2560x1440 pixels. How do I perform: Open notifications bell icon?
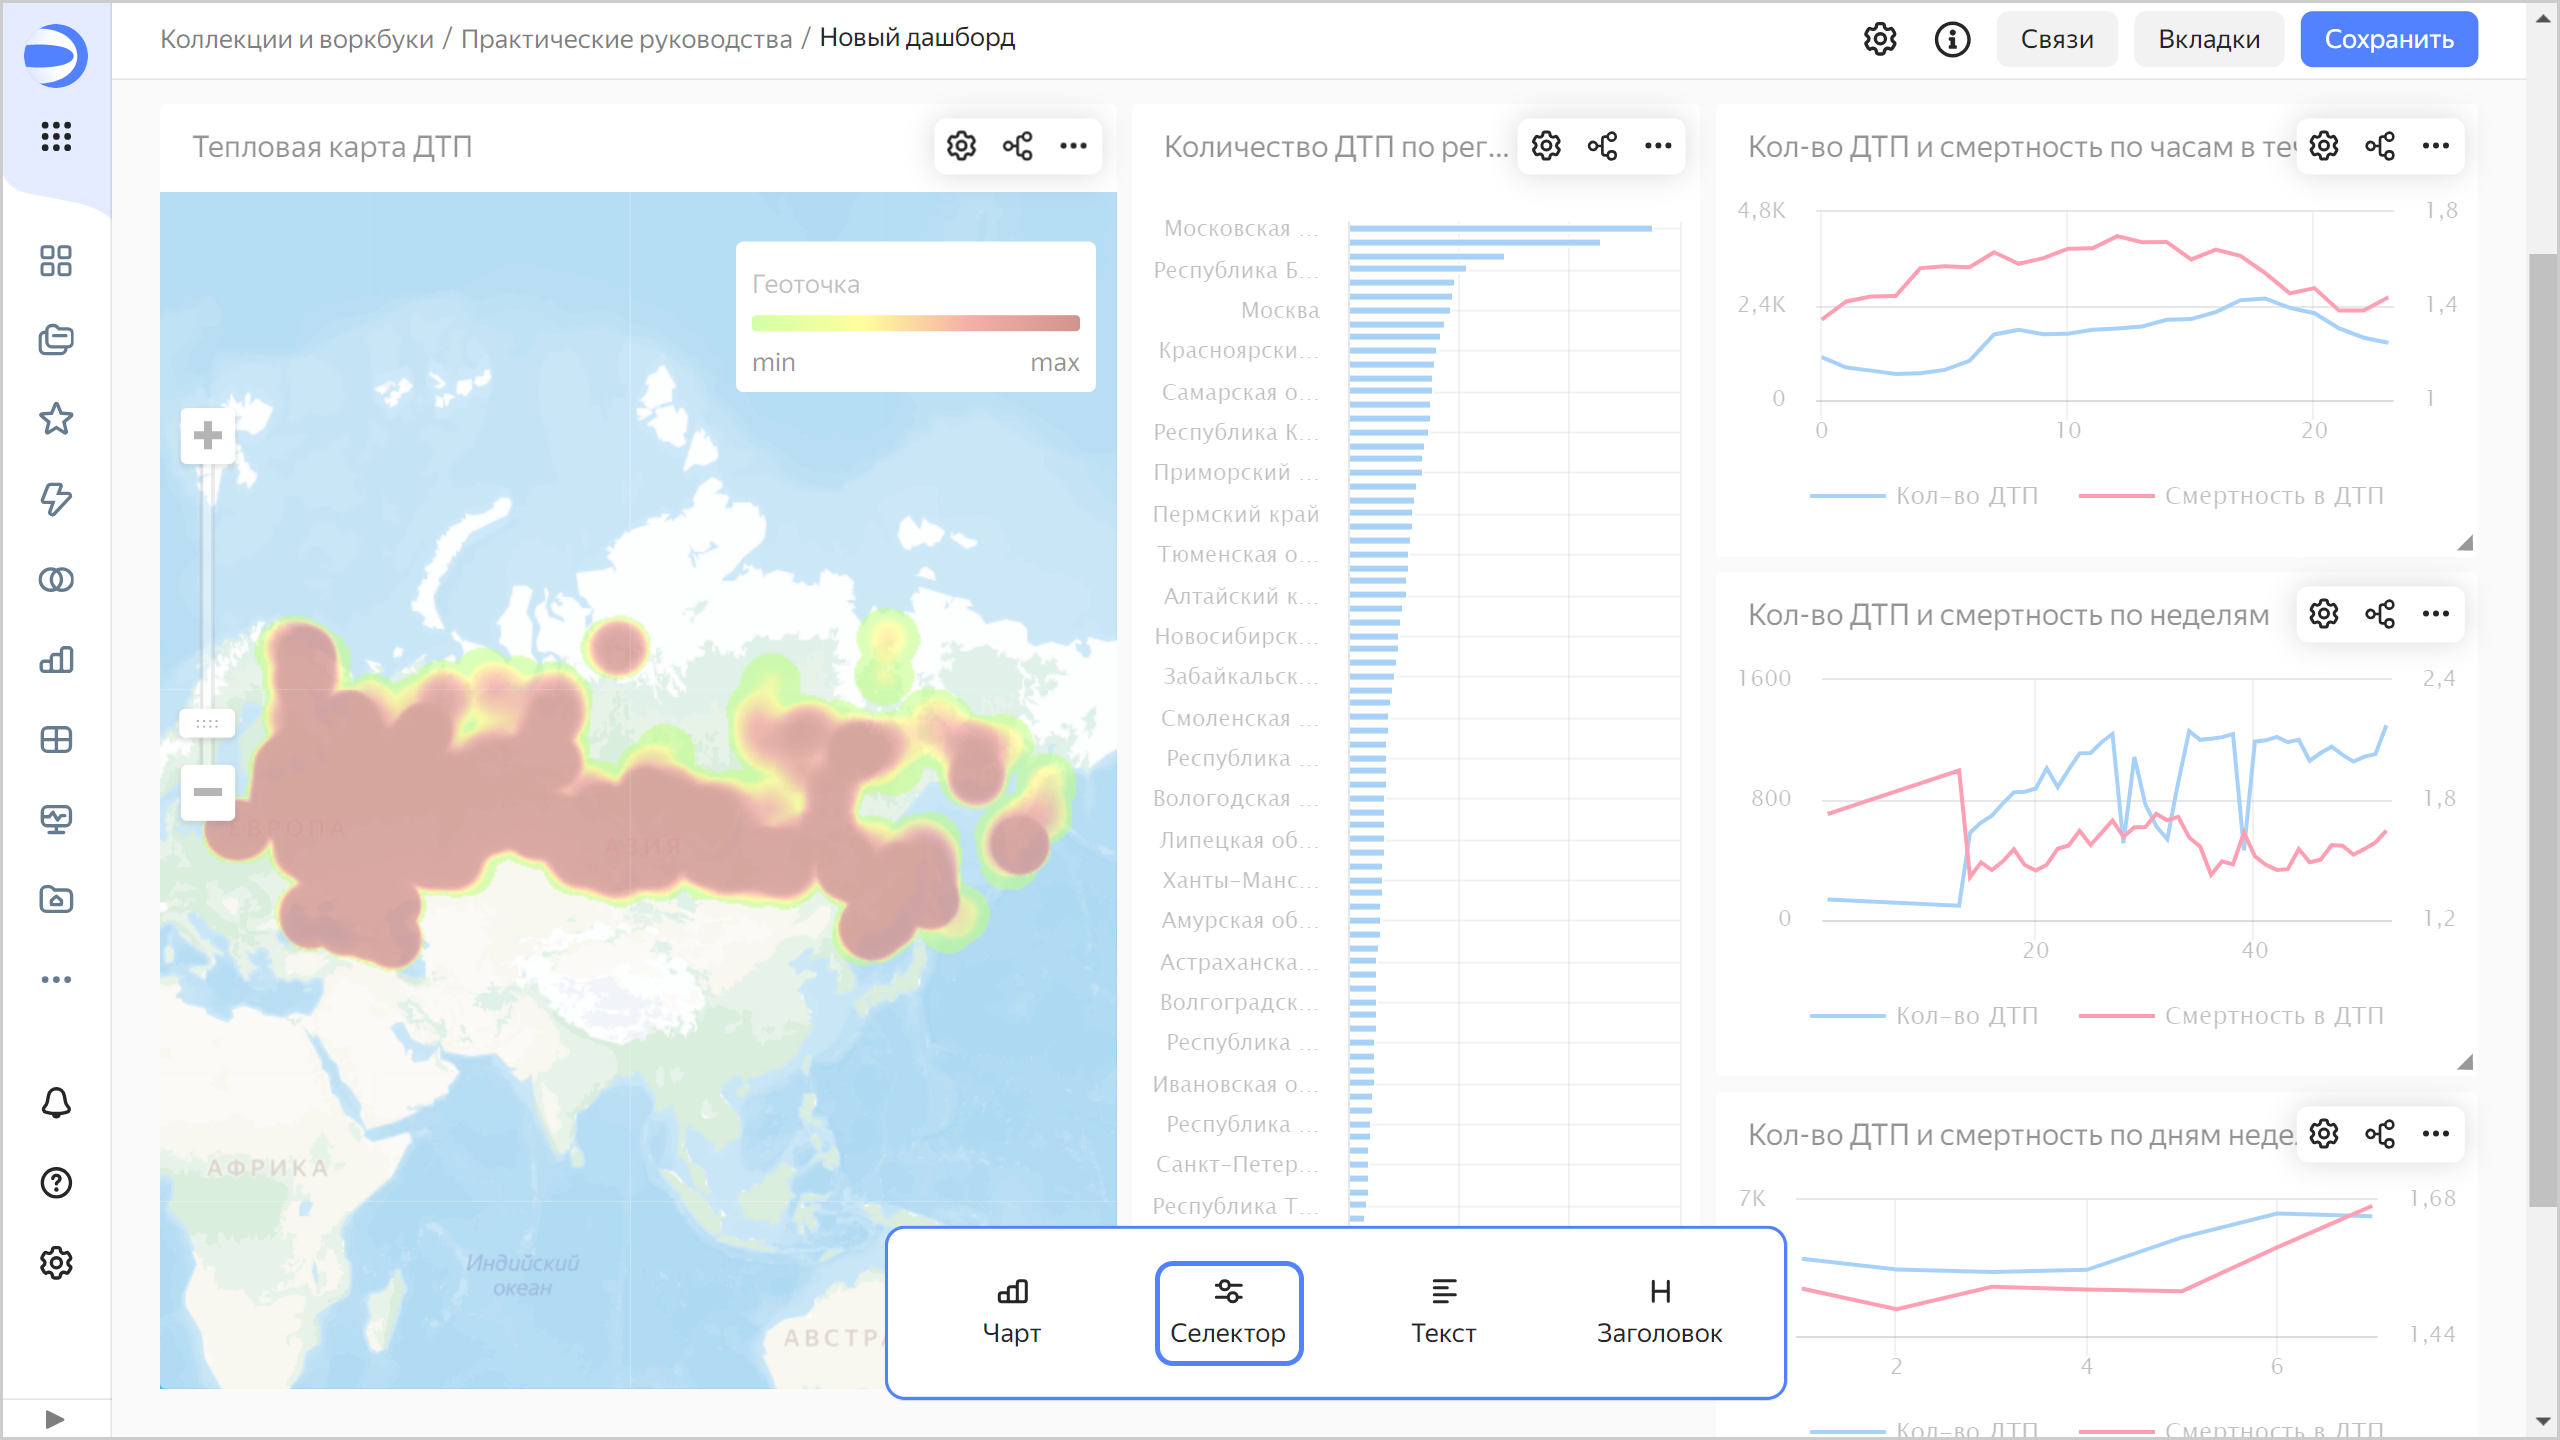(x=56, y=1102)
